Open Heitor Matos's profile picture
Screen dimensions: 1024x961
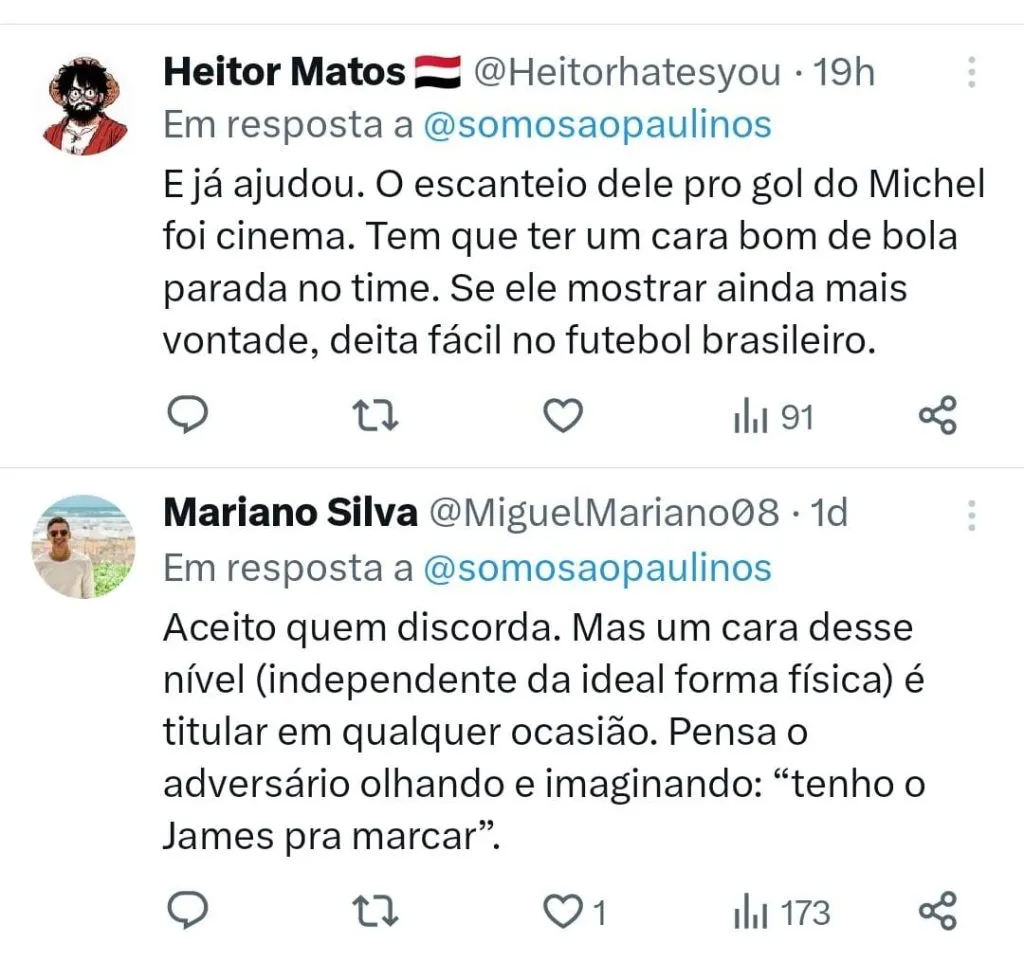[x=86, y=105]
